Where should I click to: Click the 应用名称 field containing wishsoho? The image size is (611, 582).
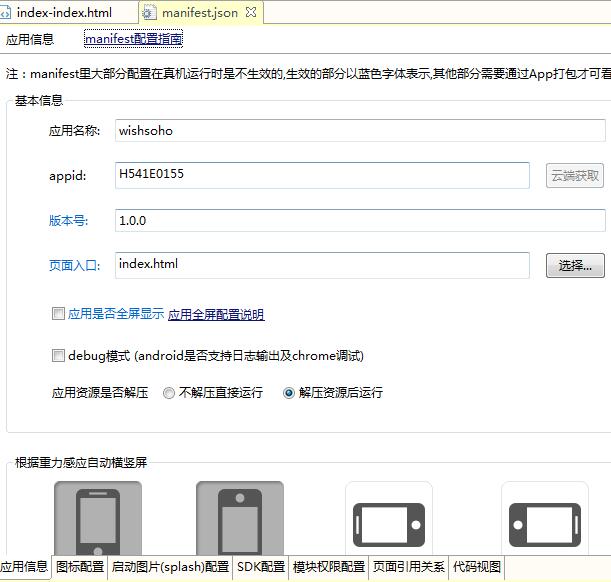point(360,131)
